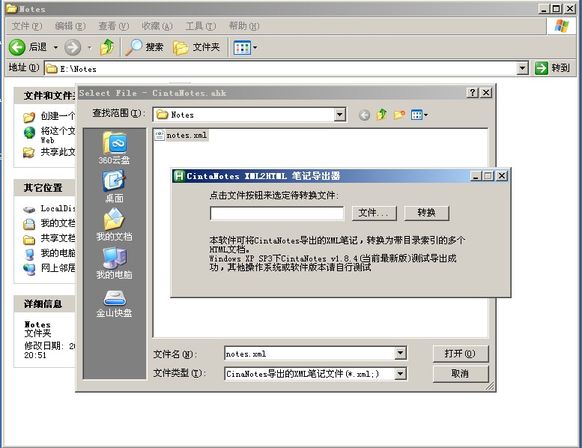Click the E:\Notes address field
Viewport: 582px width, 448px height.
281,69
